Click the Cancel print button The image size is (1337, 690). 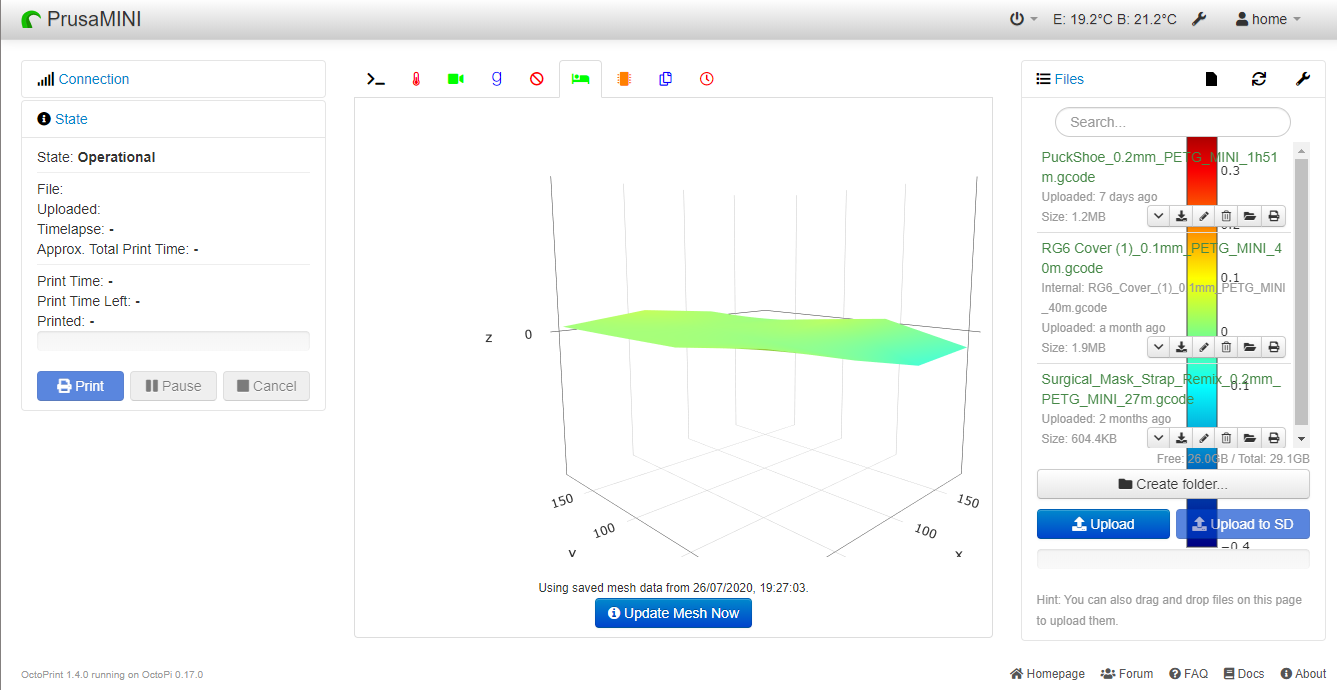coord(266,386)
